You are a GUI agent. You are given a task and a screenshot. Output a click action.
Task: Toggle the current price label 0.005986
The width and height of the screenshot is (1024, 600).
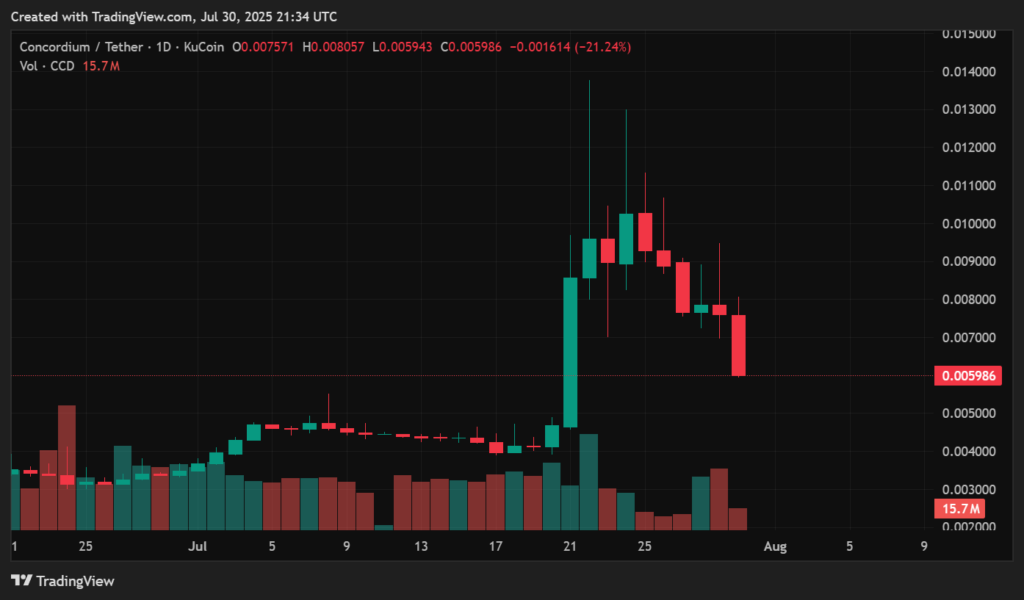click(x=966, y=375)
